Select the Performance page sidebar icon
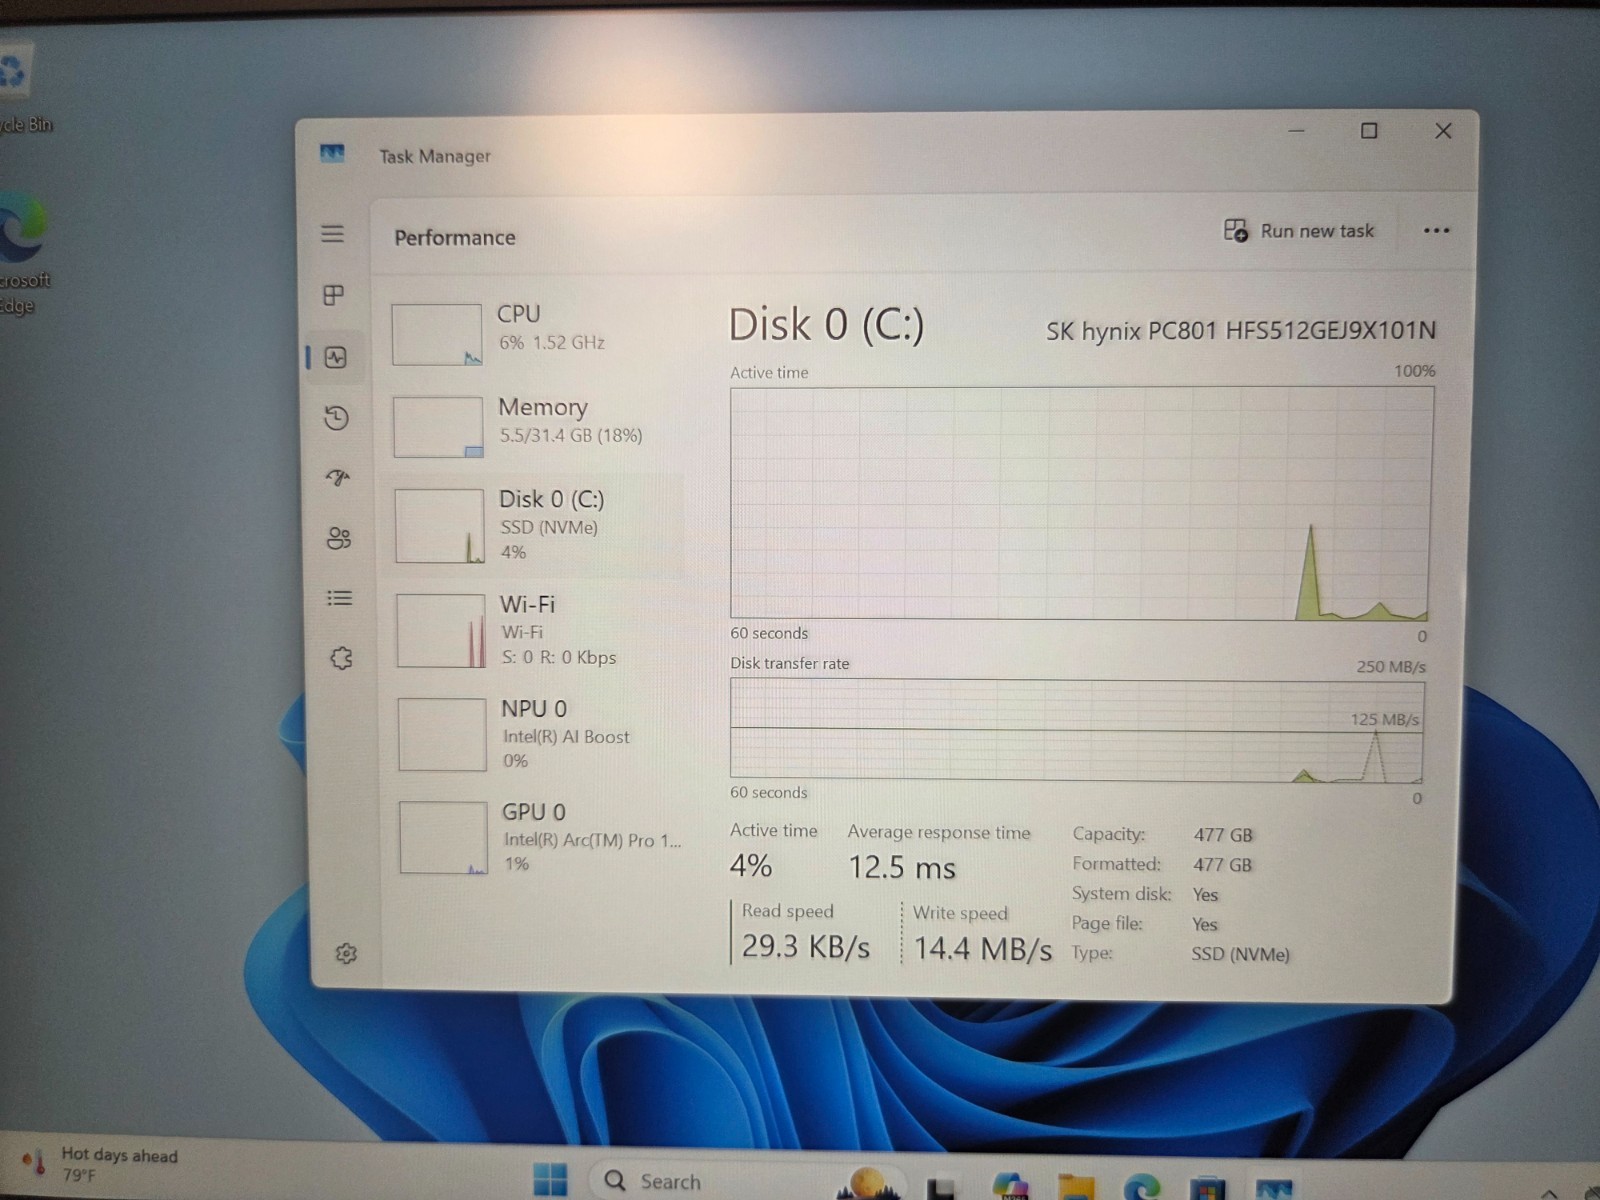 (x=336, y=357)
